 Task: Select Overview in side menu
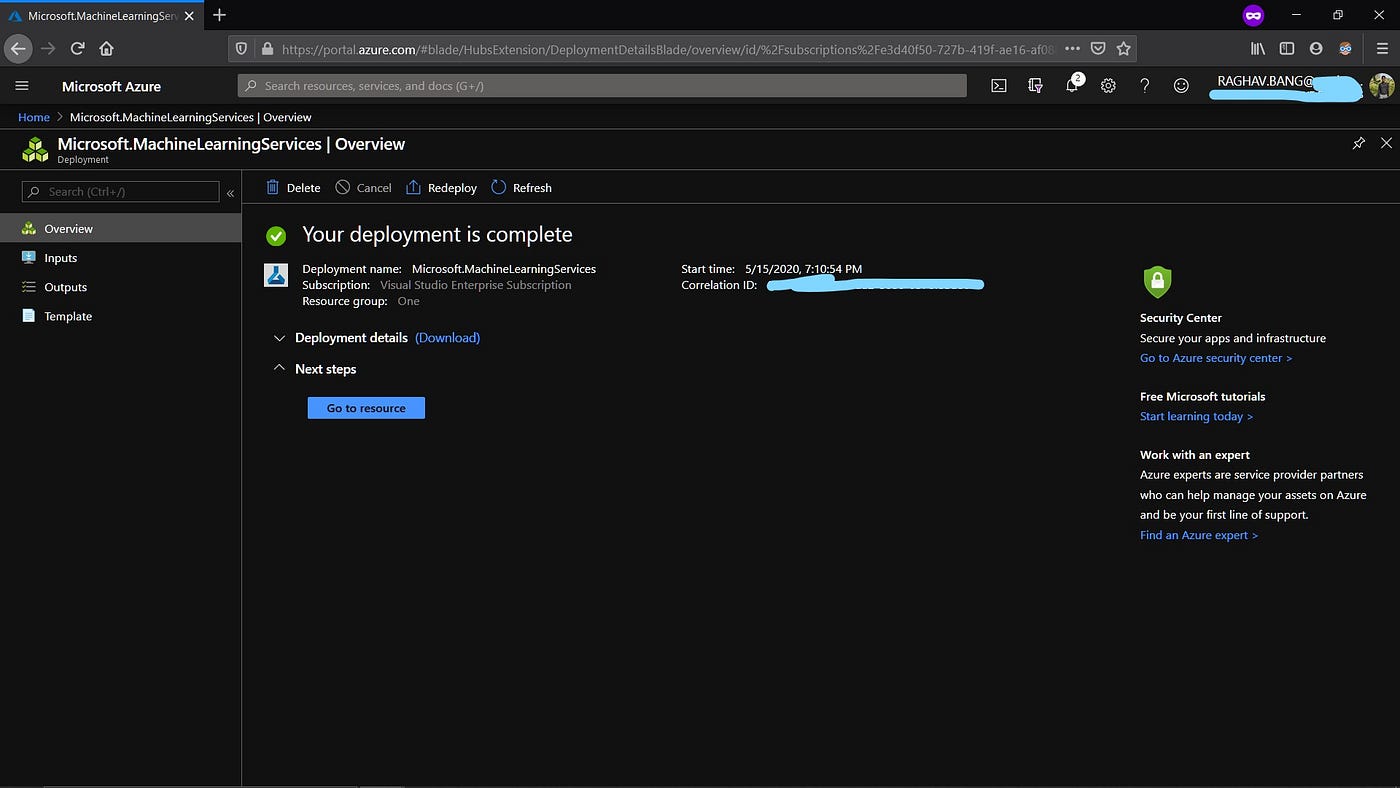120,229
